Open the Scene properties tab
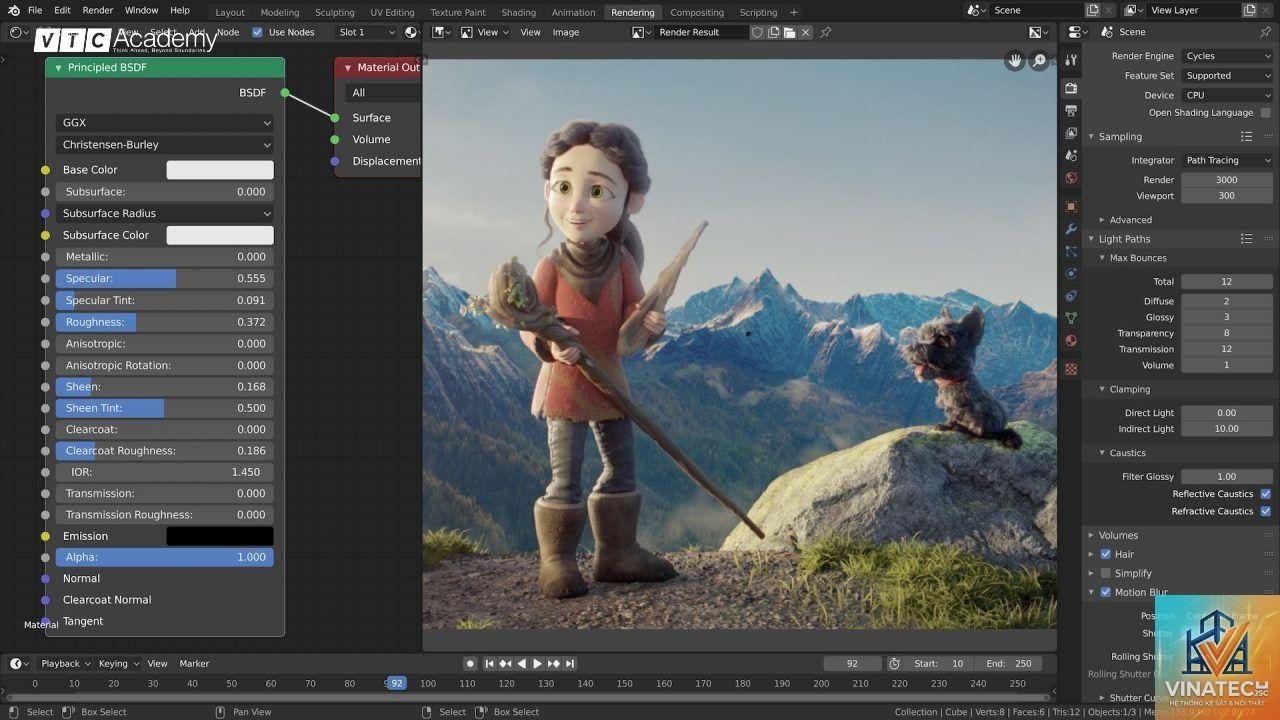 [1071, 155]
